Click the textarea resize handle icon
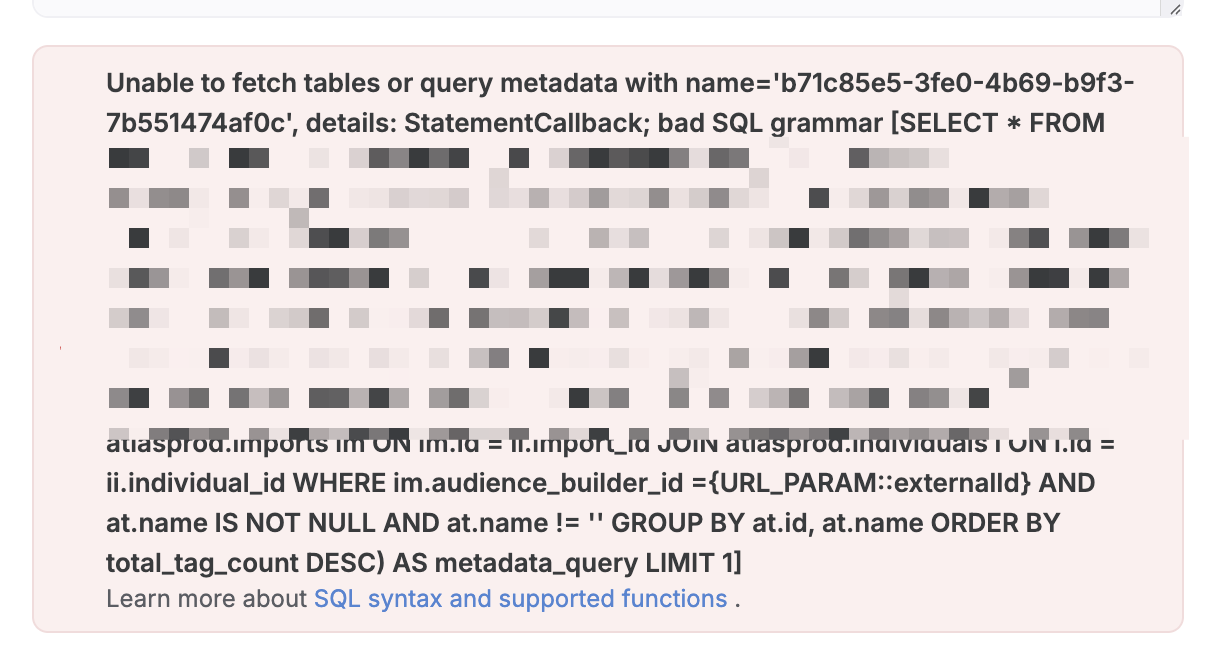The width and height of the screenshot is (1226, 672). (1174, 9)
